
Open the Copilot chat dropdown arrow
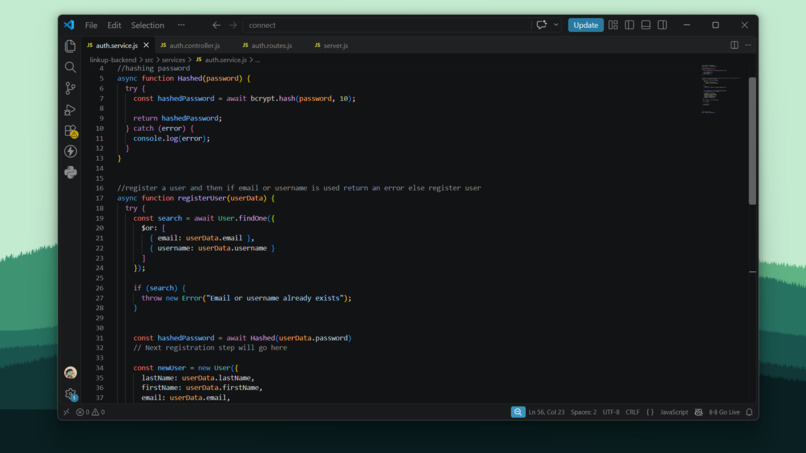[556, 25]
